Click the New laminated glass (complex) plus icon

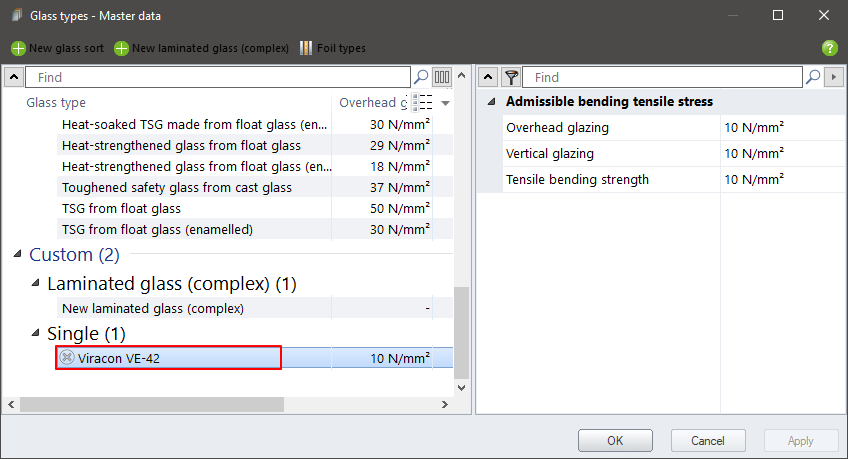121,48
